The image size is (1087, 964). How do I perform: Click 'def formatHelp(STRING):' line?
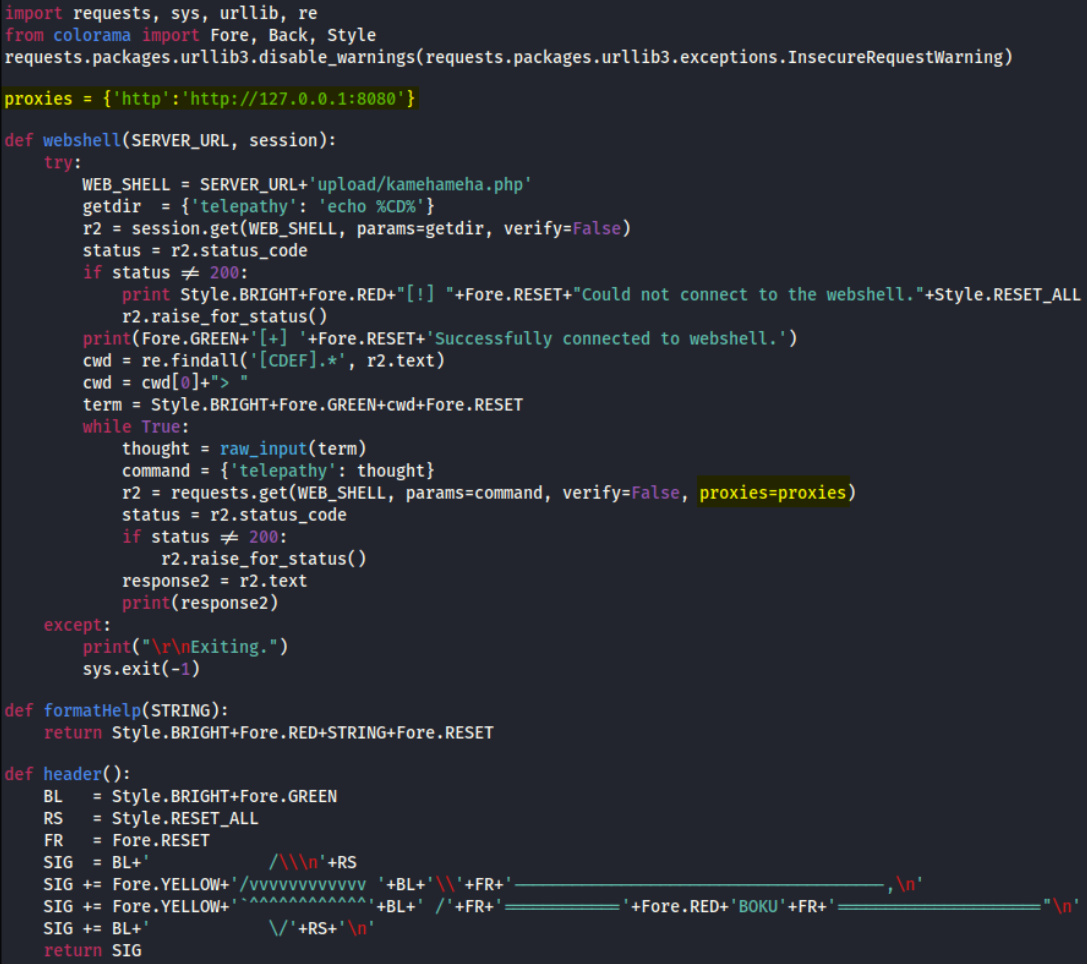(x=116, y=711)
